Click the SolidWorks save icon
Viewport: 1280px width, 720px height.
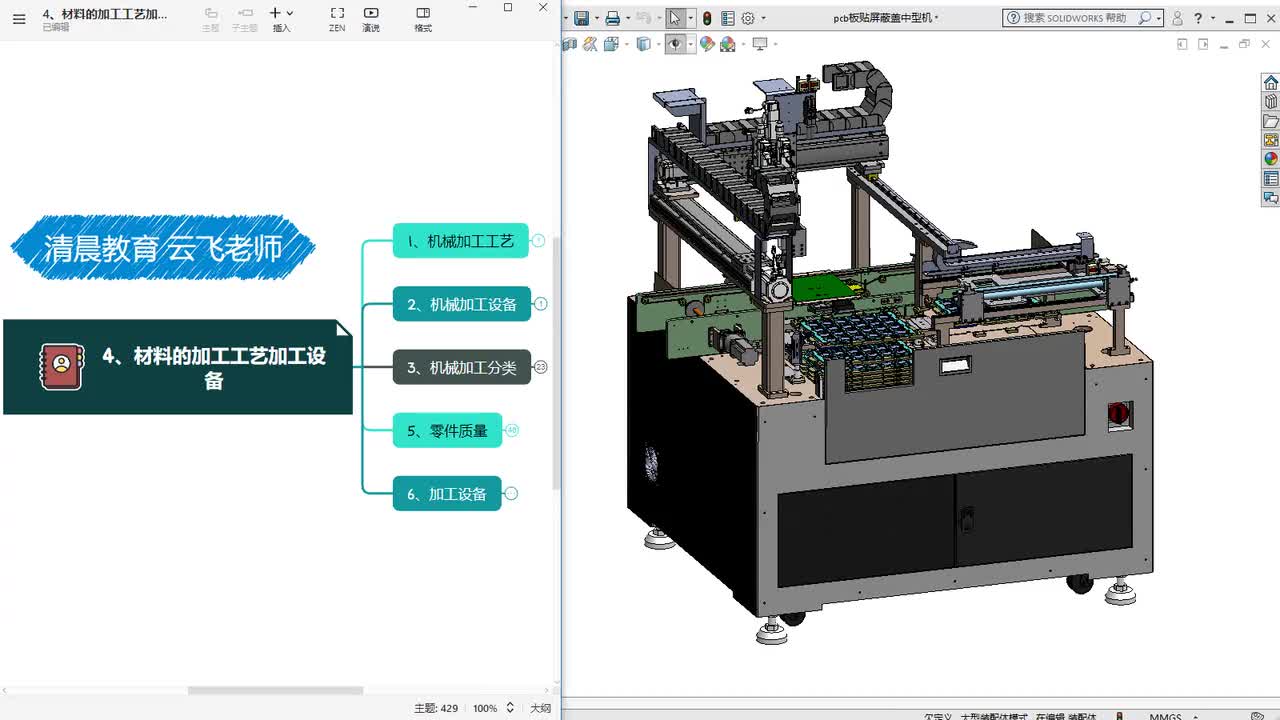click(581, 18)
